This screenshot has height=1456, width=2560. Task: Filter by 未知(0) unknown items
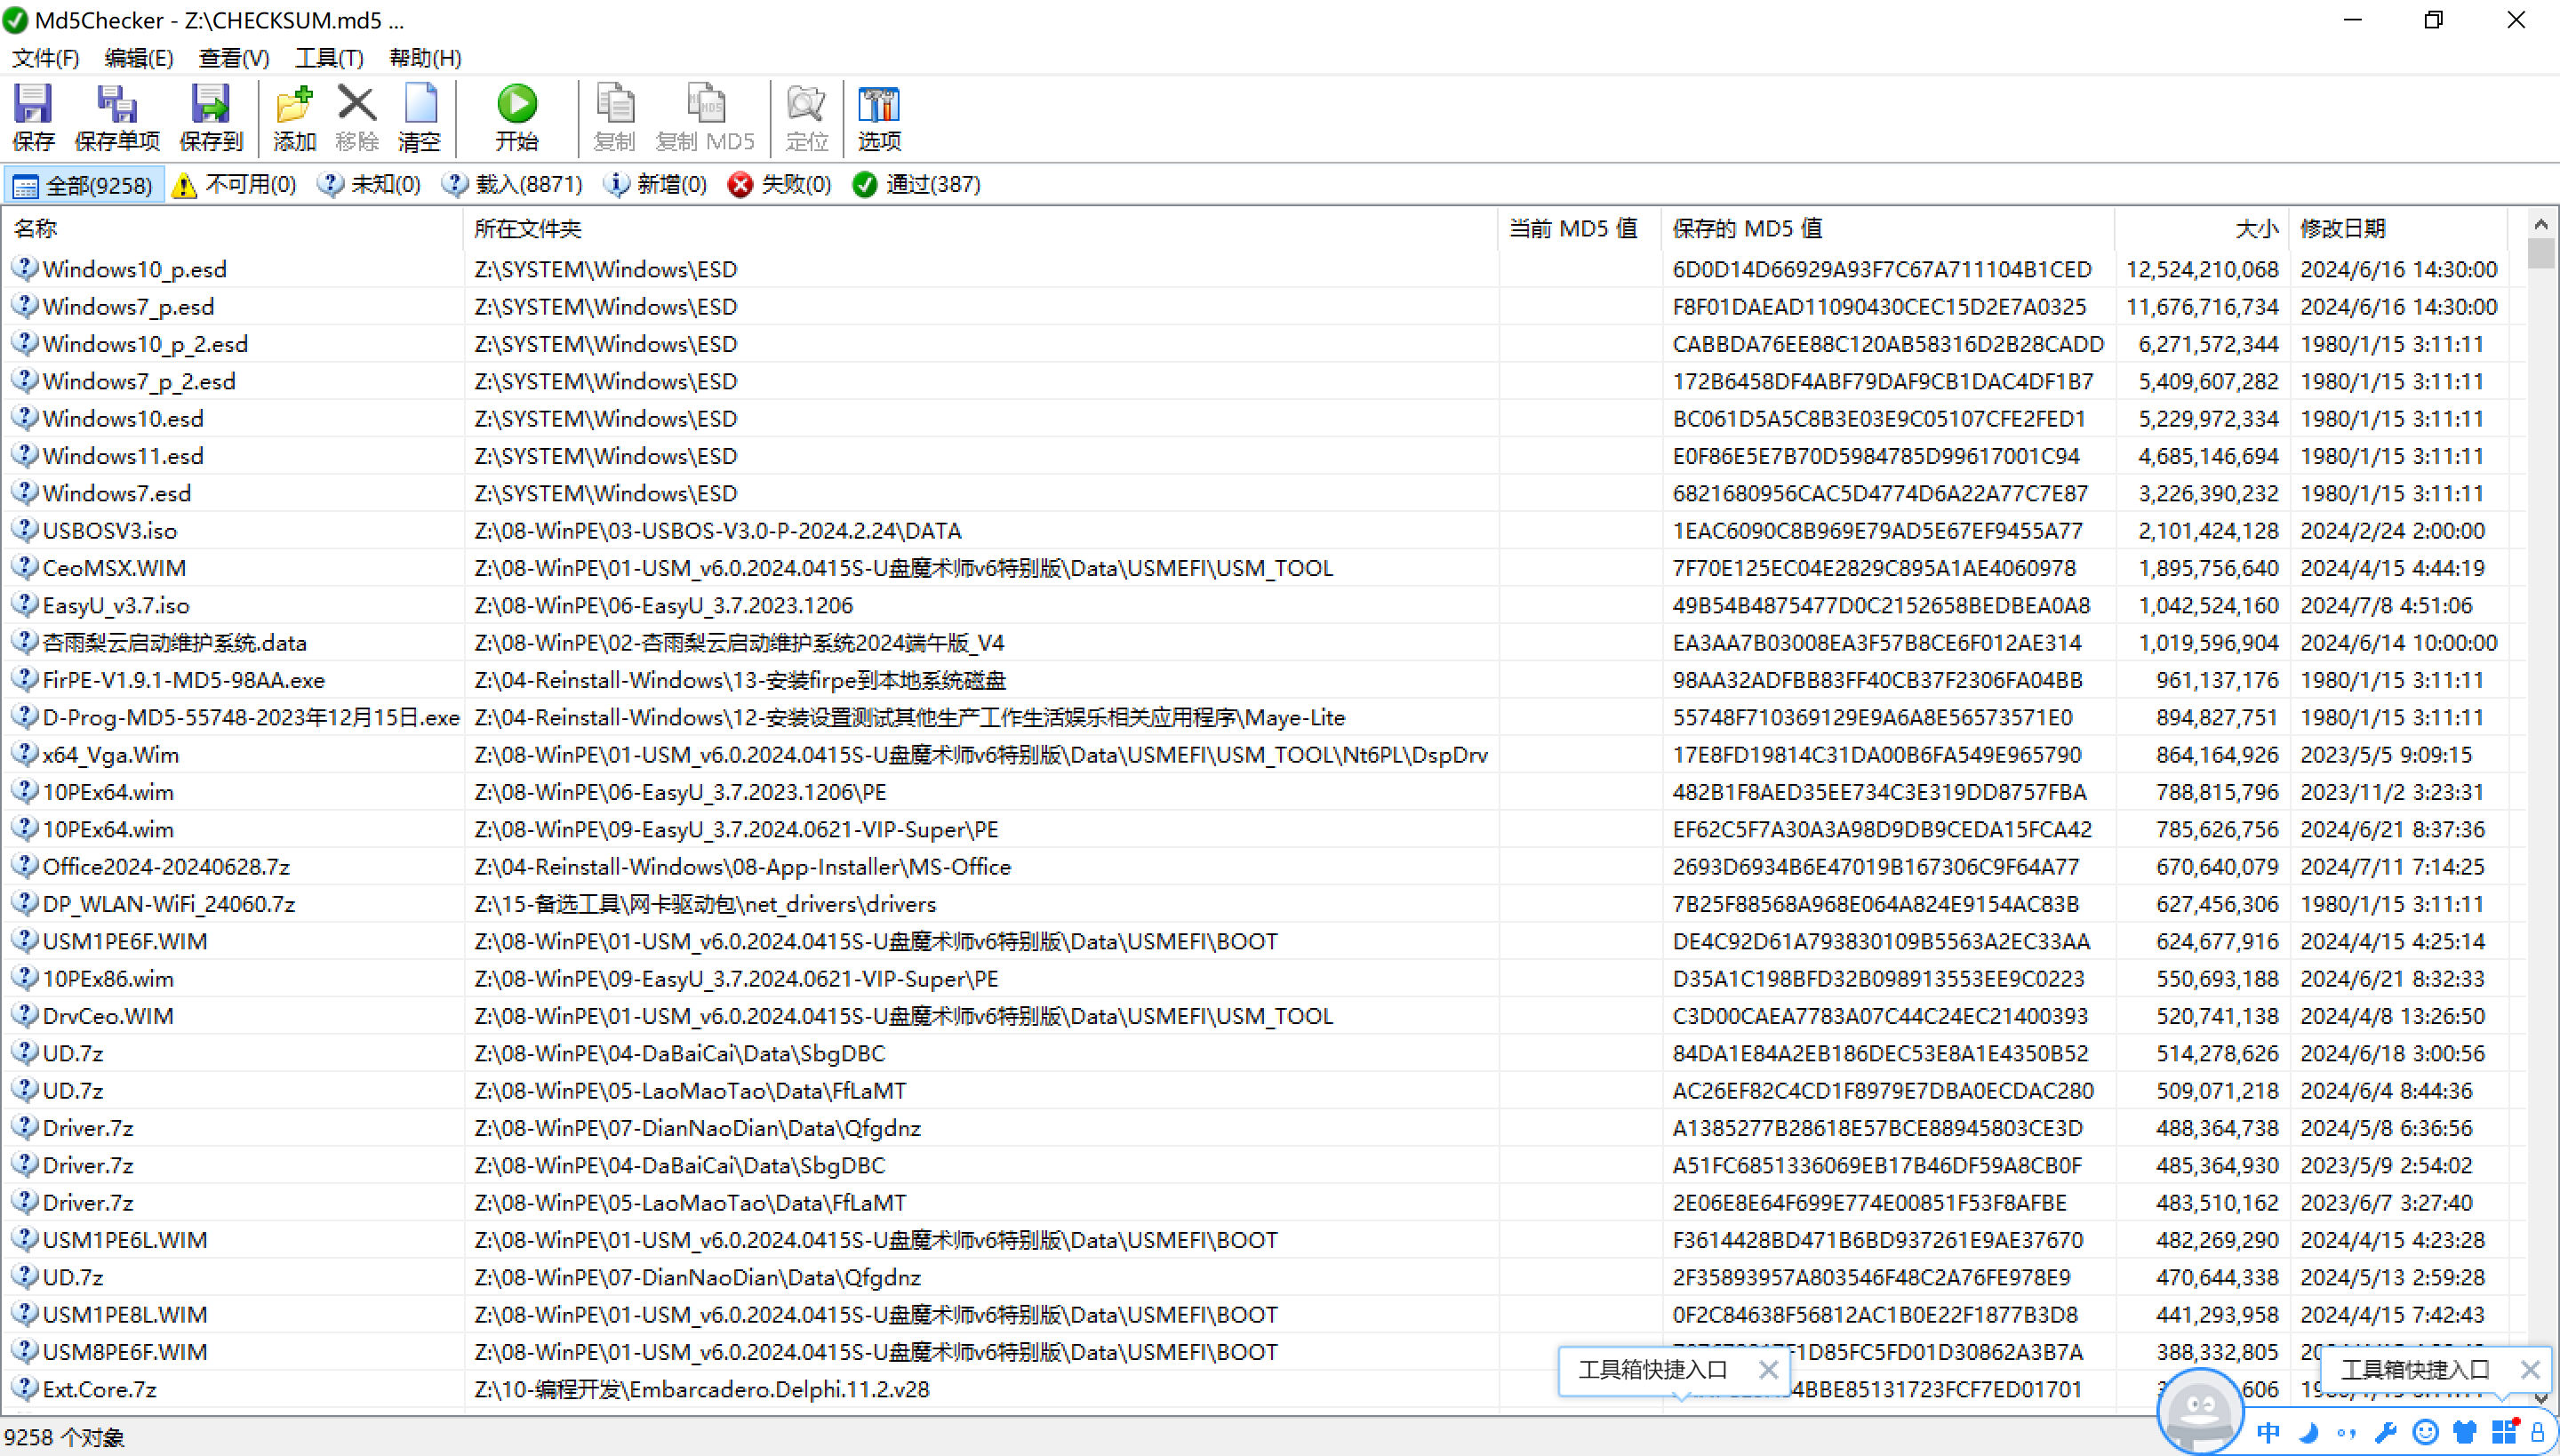click(369, 185)
